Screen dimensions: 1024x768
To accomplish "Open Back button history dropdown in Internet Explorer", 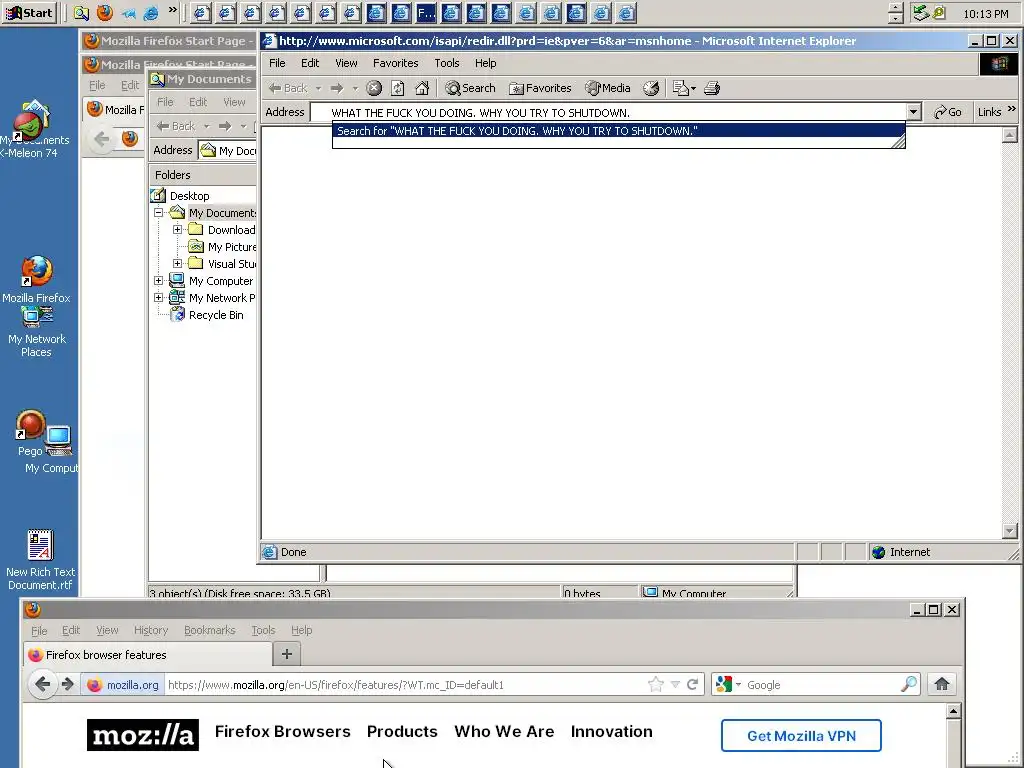I will pyautogui.click(x=318, y=88).
